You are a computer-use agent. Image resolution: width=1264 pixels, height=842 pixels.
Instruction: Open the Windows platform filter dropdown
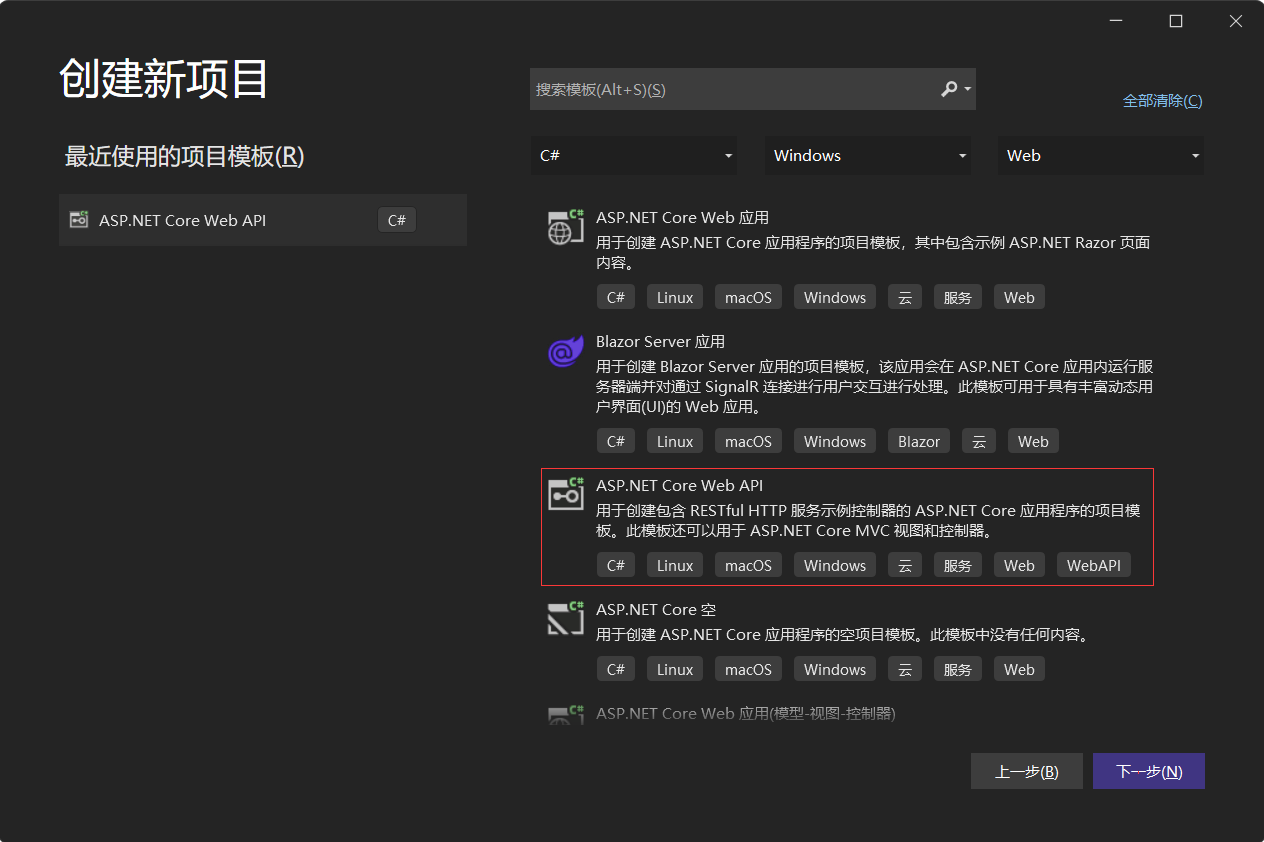[x=868, y=155]
